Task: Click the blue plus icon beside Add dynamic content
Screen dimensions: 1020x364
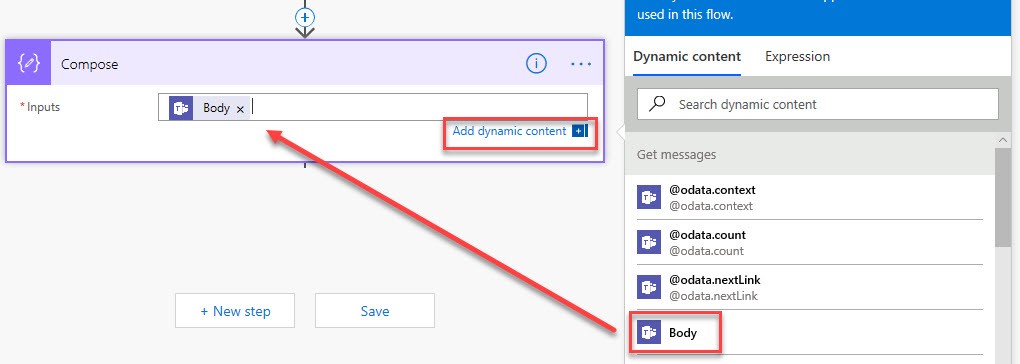Action: [579, 131]
